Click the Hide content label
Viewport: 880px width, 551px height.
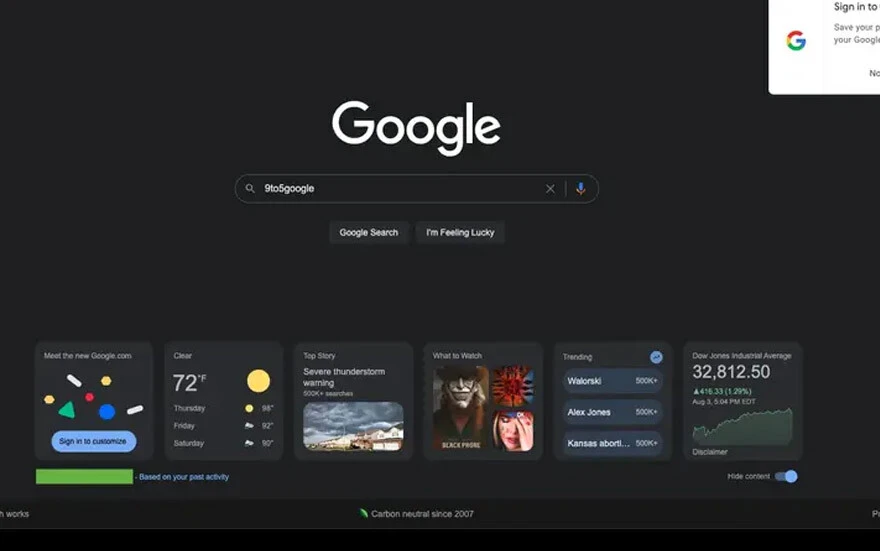tap(749, 476)
